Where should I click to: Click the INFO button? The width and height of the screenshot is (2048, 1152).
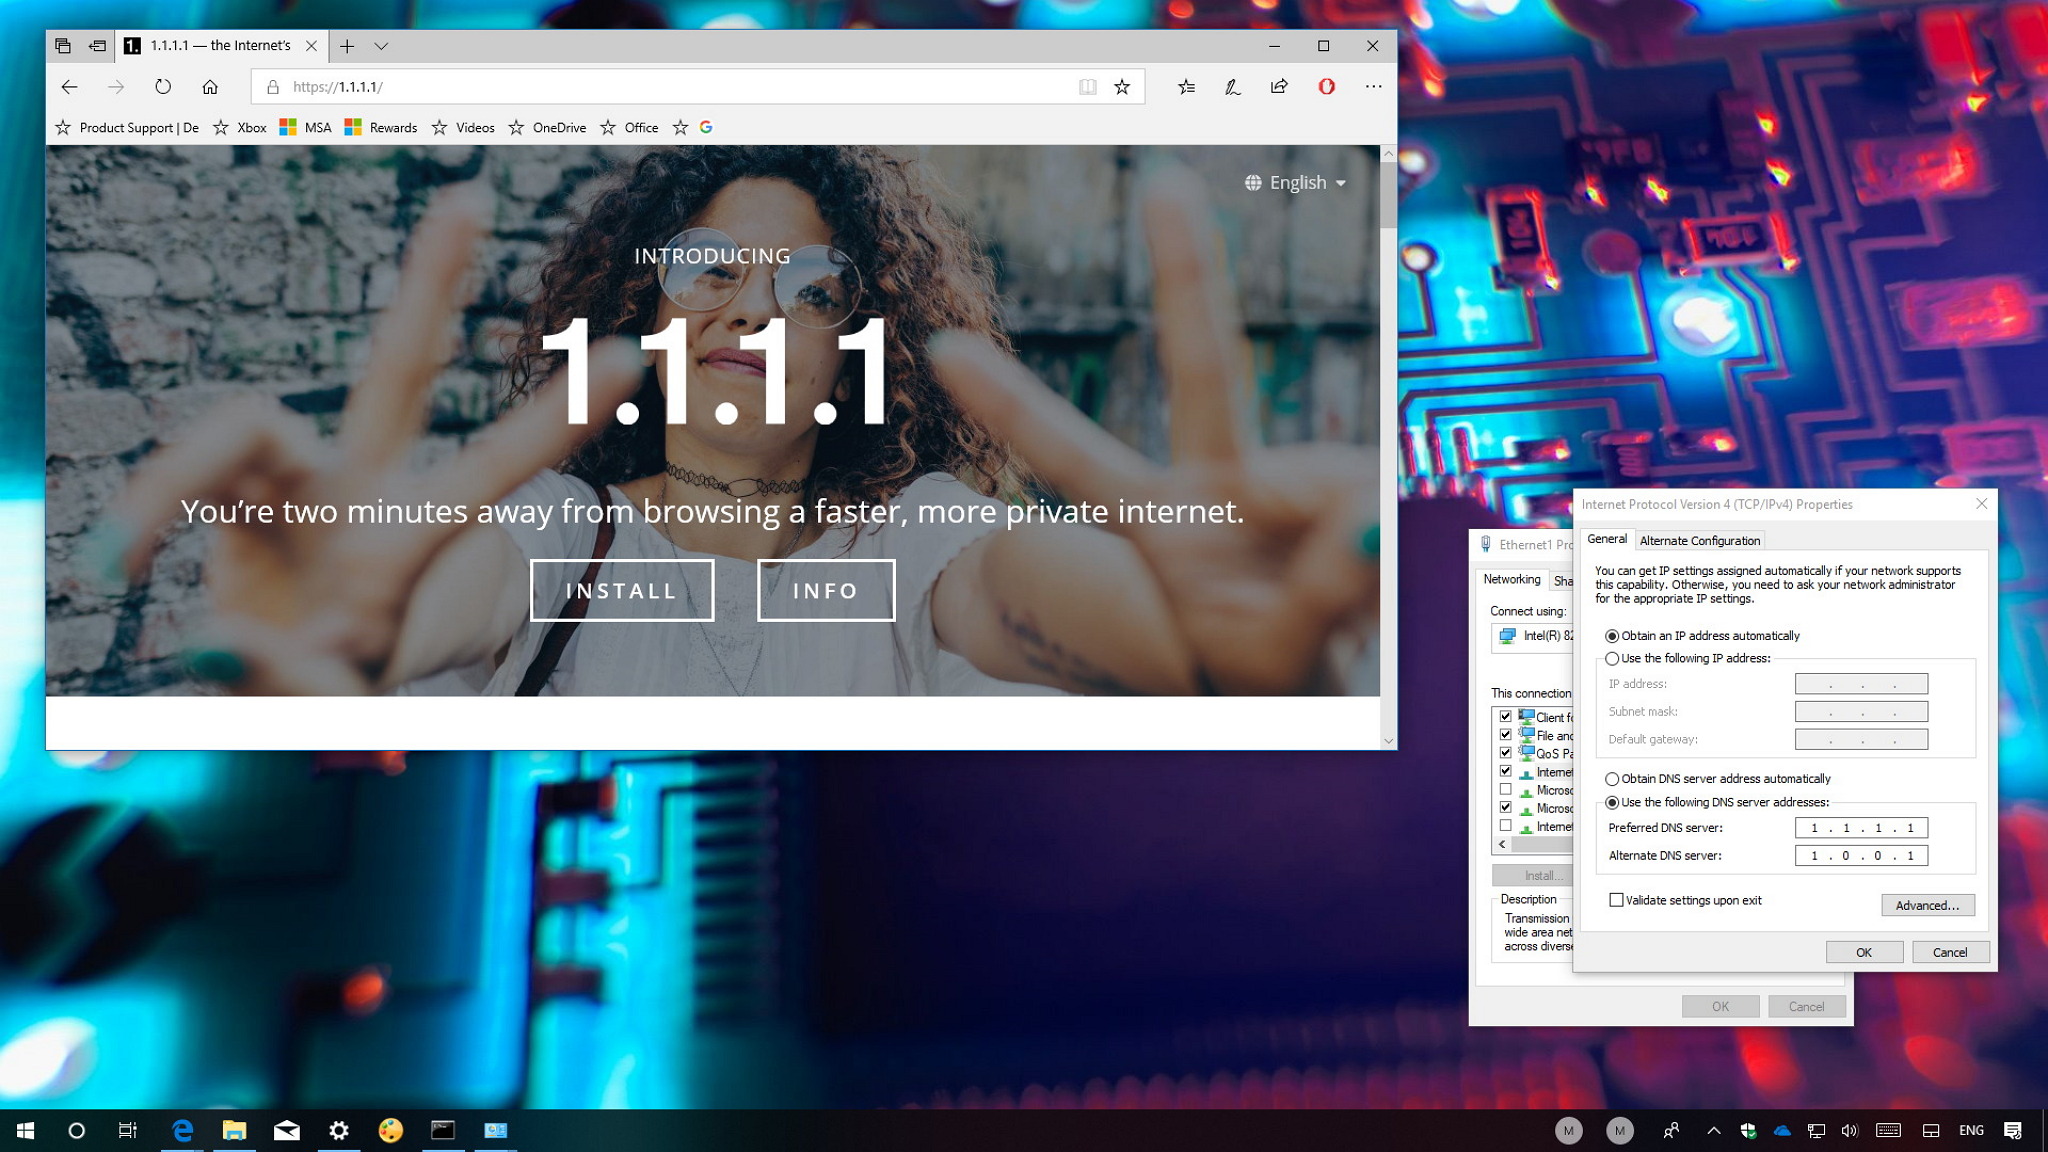826,591
